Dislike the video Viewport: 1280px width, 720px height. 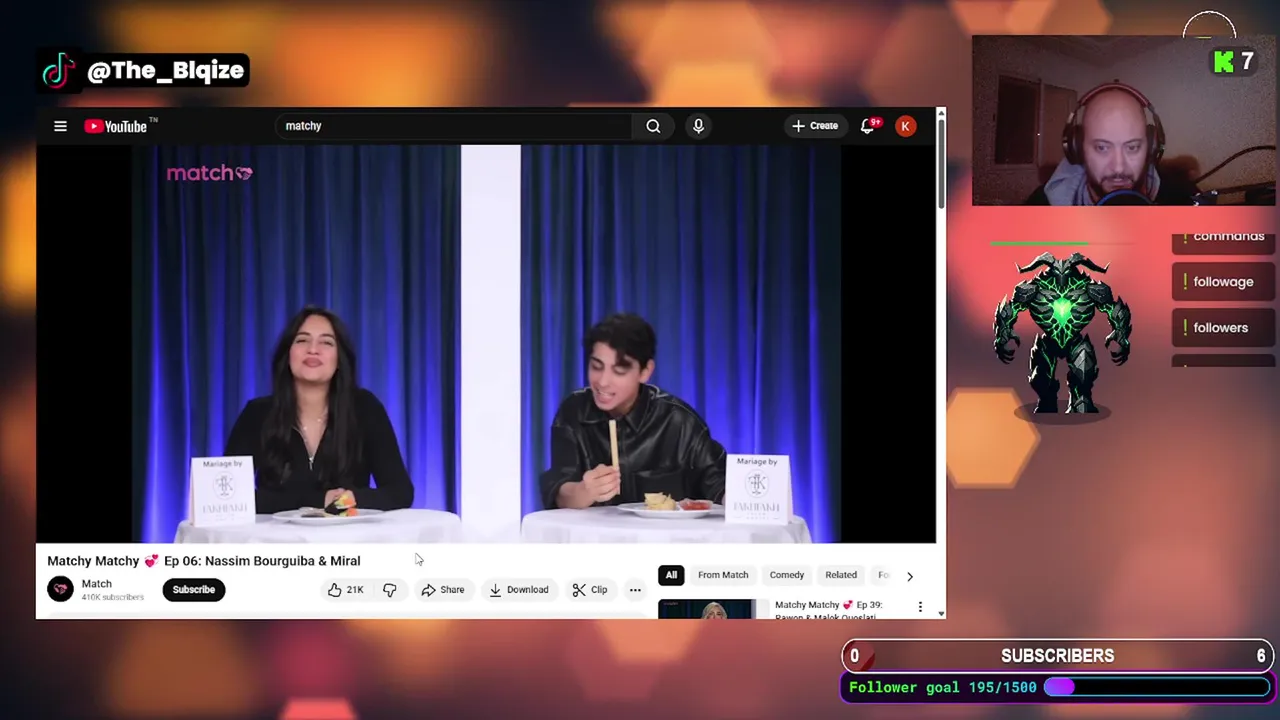pyautogui.click(x=389, y=590)
